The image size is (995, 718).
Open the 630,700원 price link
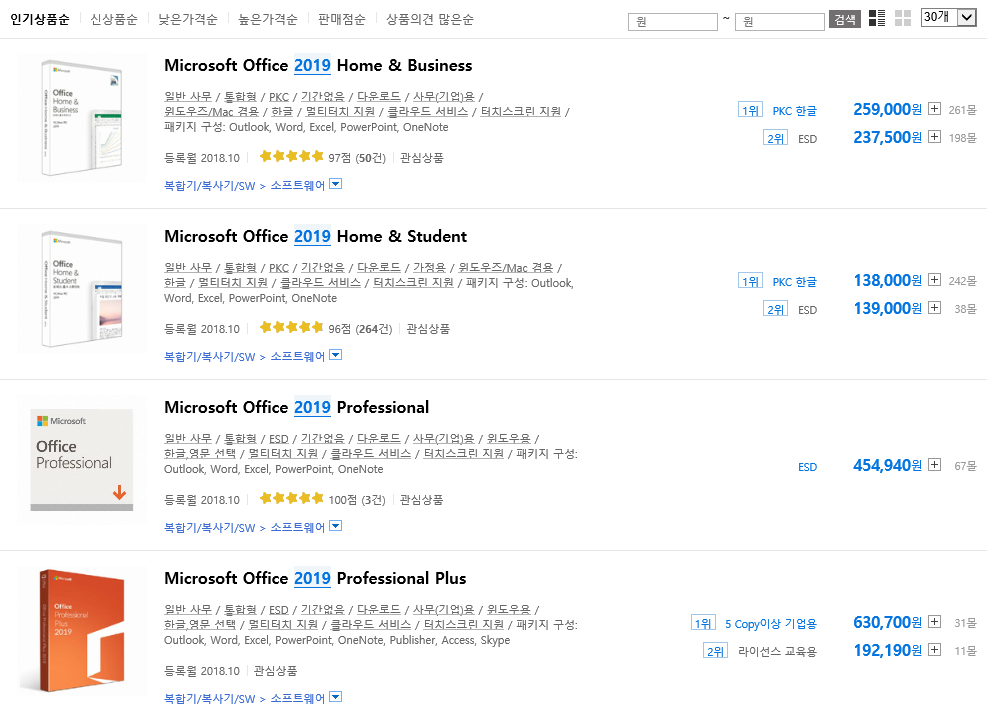[x=887, y=622]
